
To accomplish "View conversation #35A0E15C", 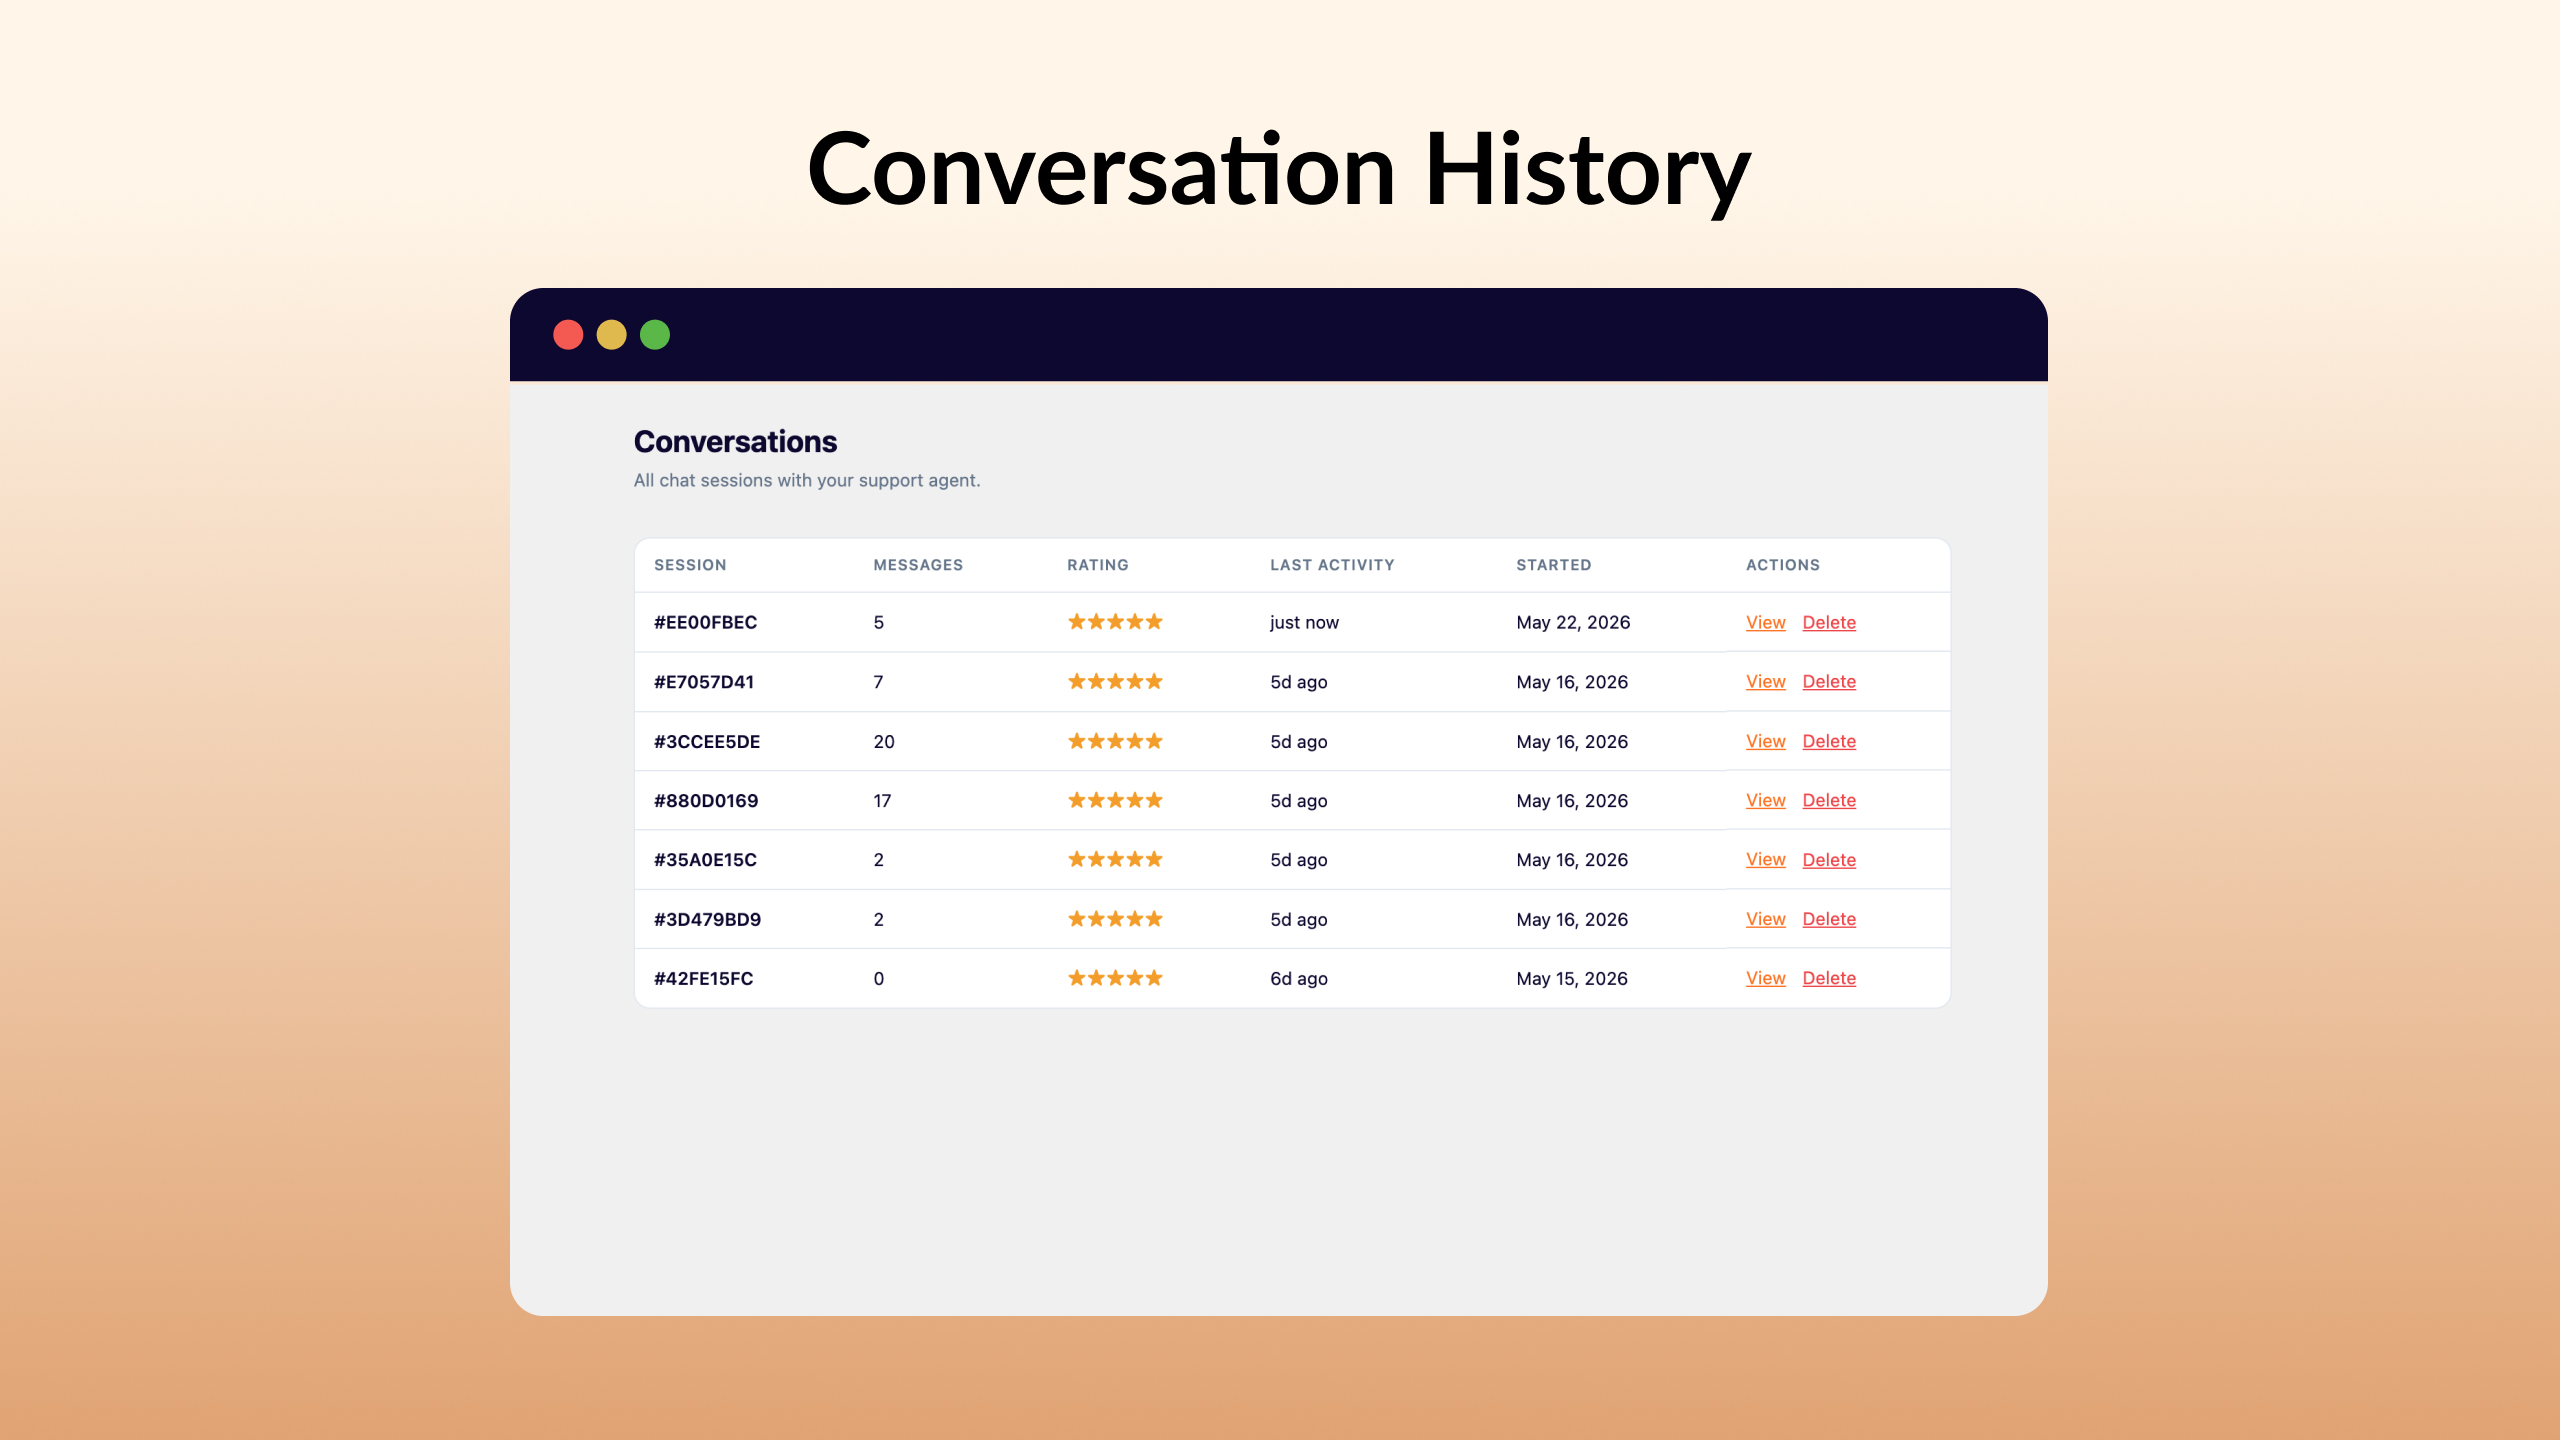I will [1765, 859].
